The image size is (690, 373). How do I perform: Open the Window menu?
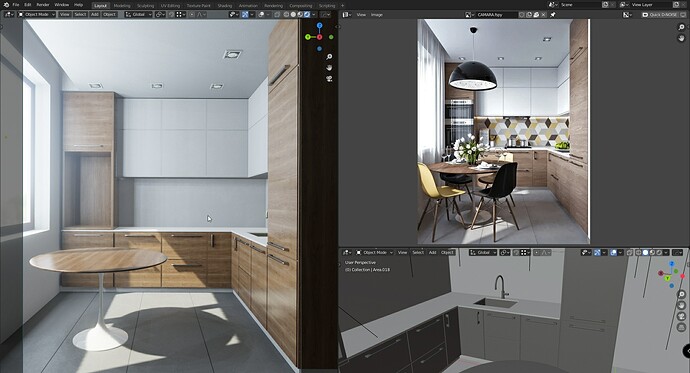62,4
